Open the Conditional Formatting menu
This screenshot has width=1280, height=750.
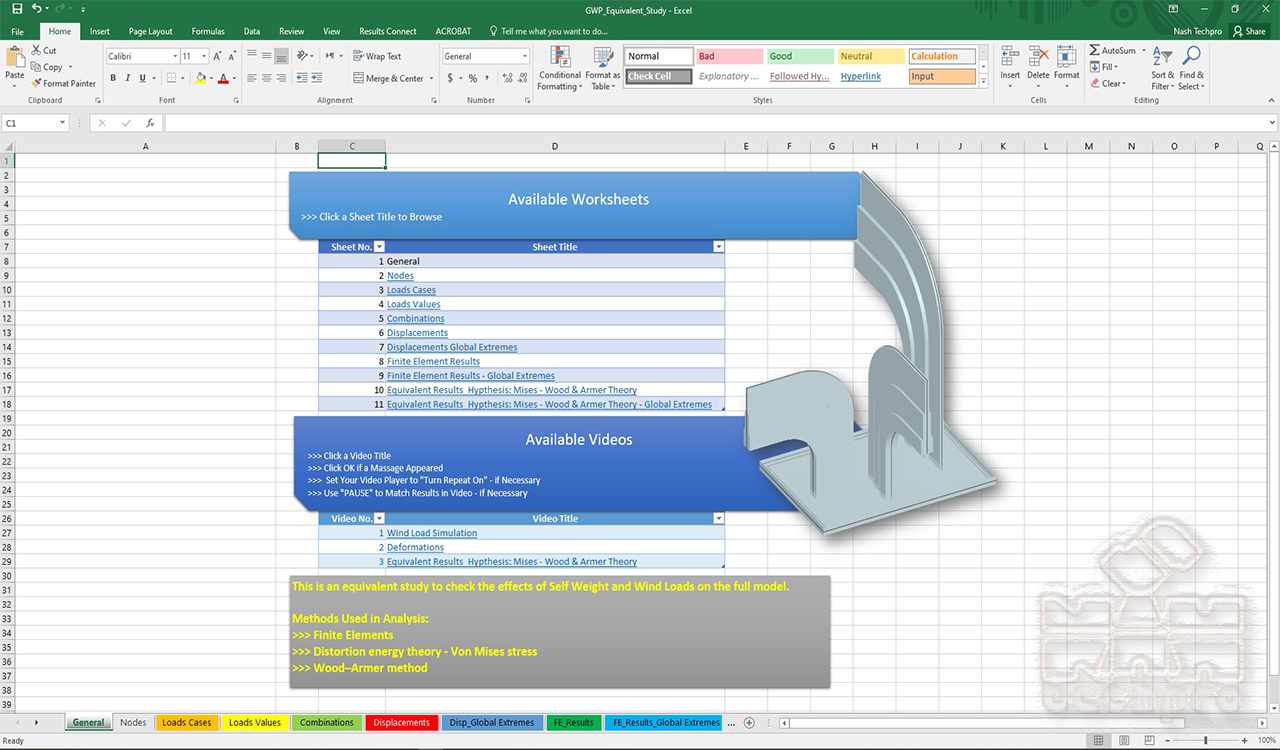click(x=559, y=68)
